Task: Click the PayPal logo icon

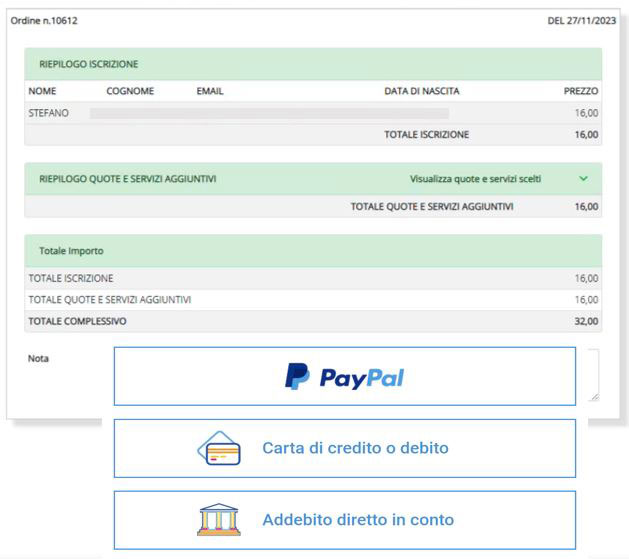Action: click(297, 376)
